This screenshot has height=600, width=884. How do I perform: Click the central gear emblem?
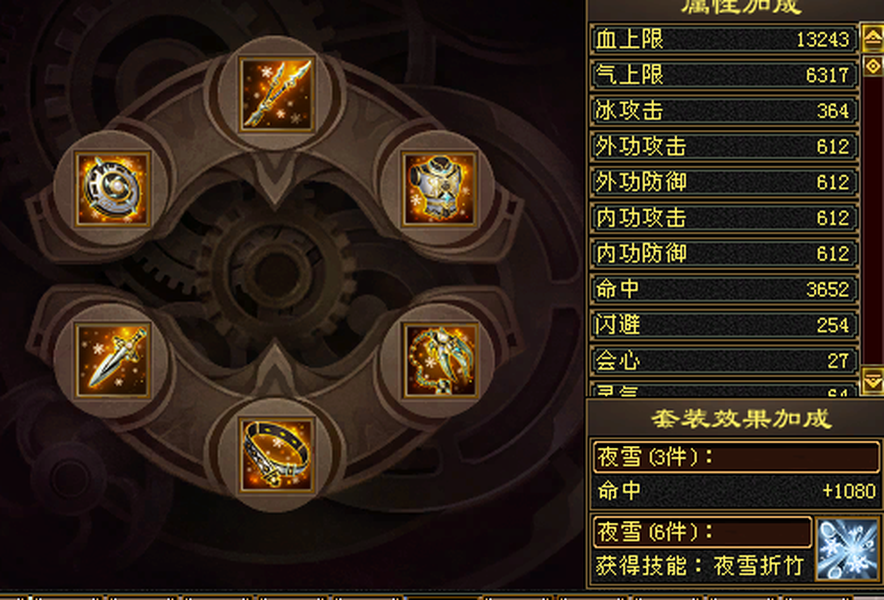(x=276, y=273)
